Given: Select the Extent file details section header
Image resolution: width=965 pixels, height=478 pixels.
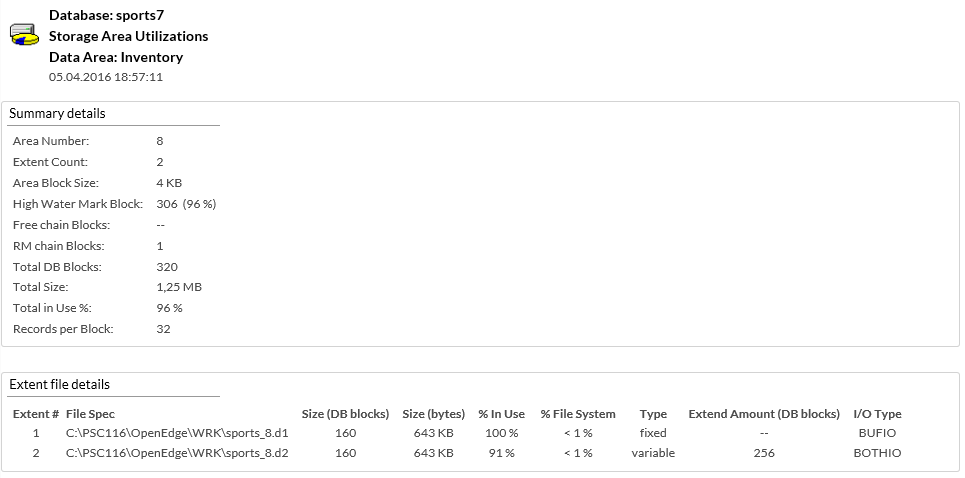Looking at the screenshot, I should point(59,385).
